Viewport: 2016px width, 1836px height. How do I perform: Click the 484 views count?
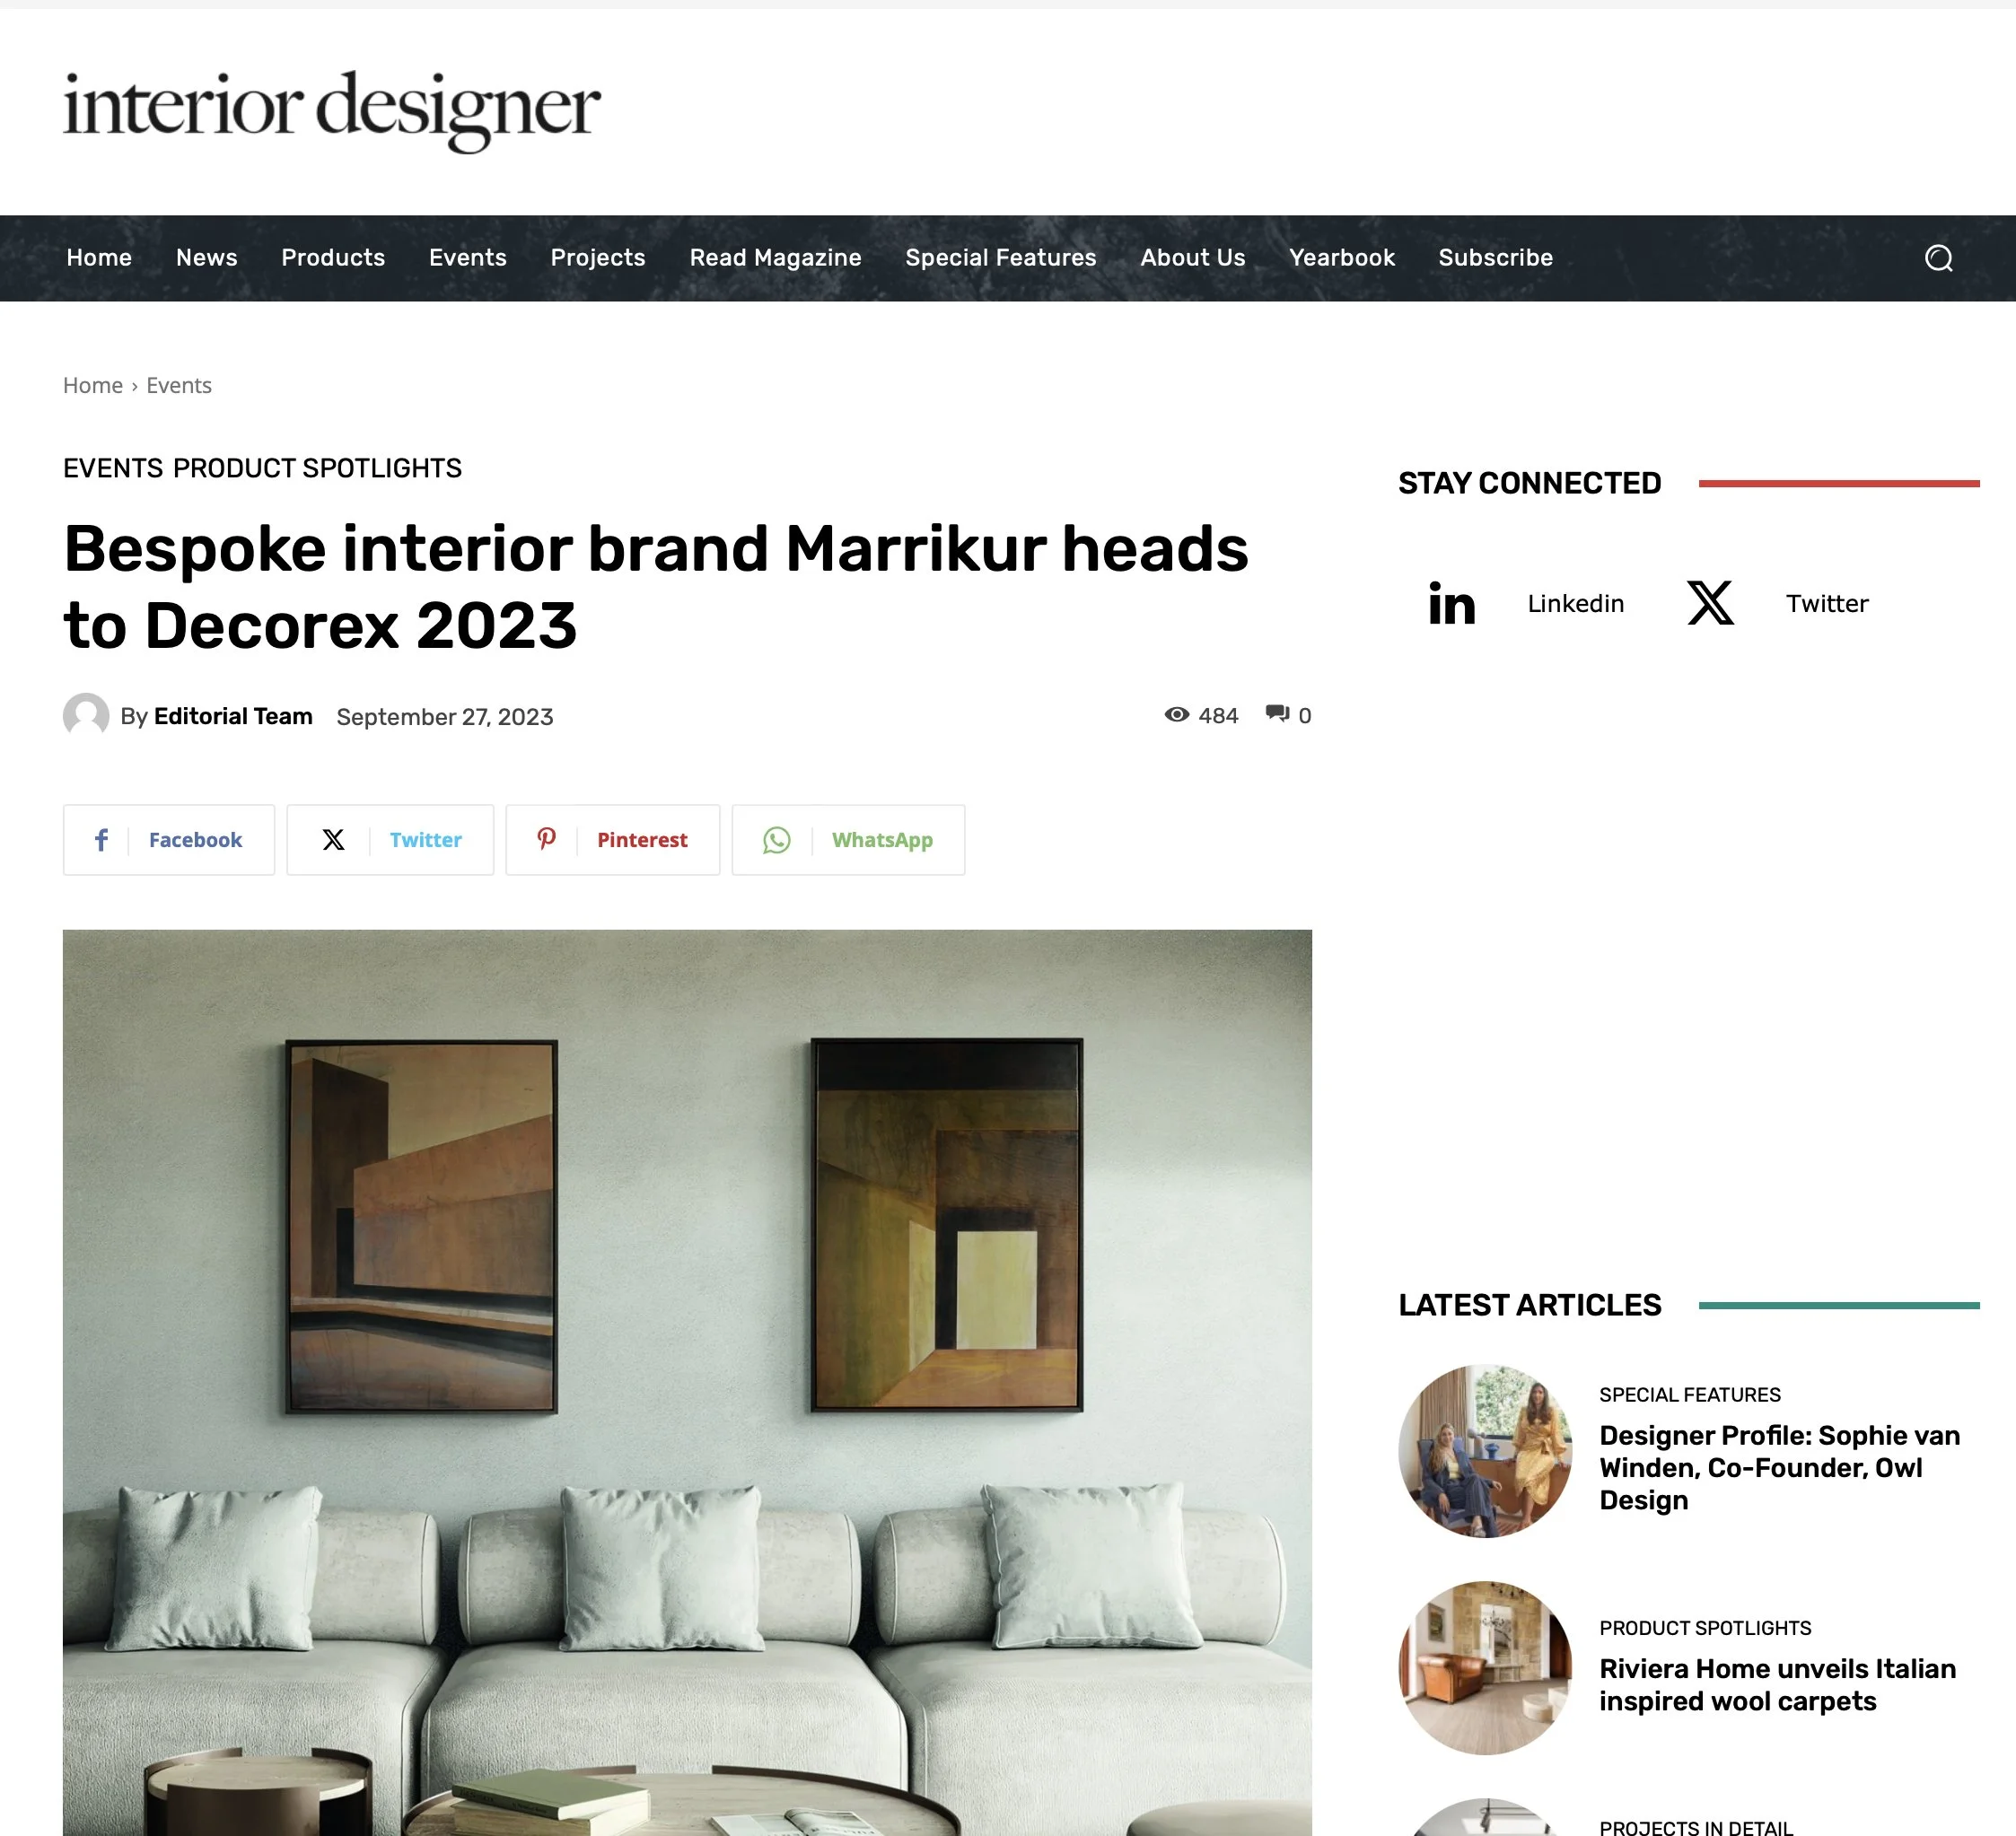point(1218,716)
